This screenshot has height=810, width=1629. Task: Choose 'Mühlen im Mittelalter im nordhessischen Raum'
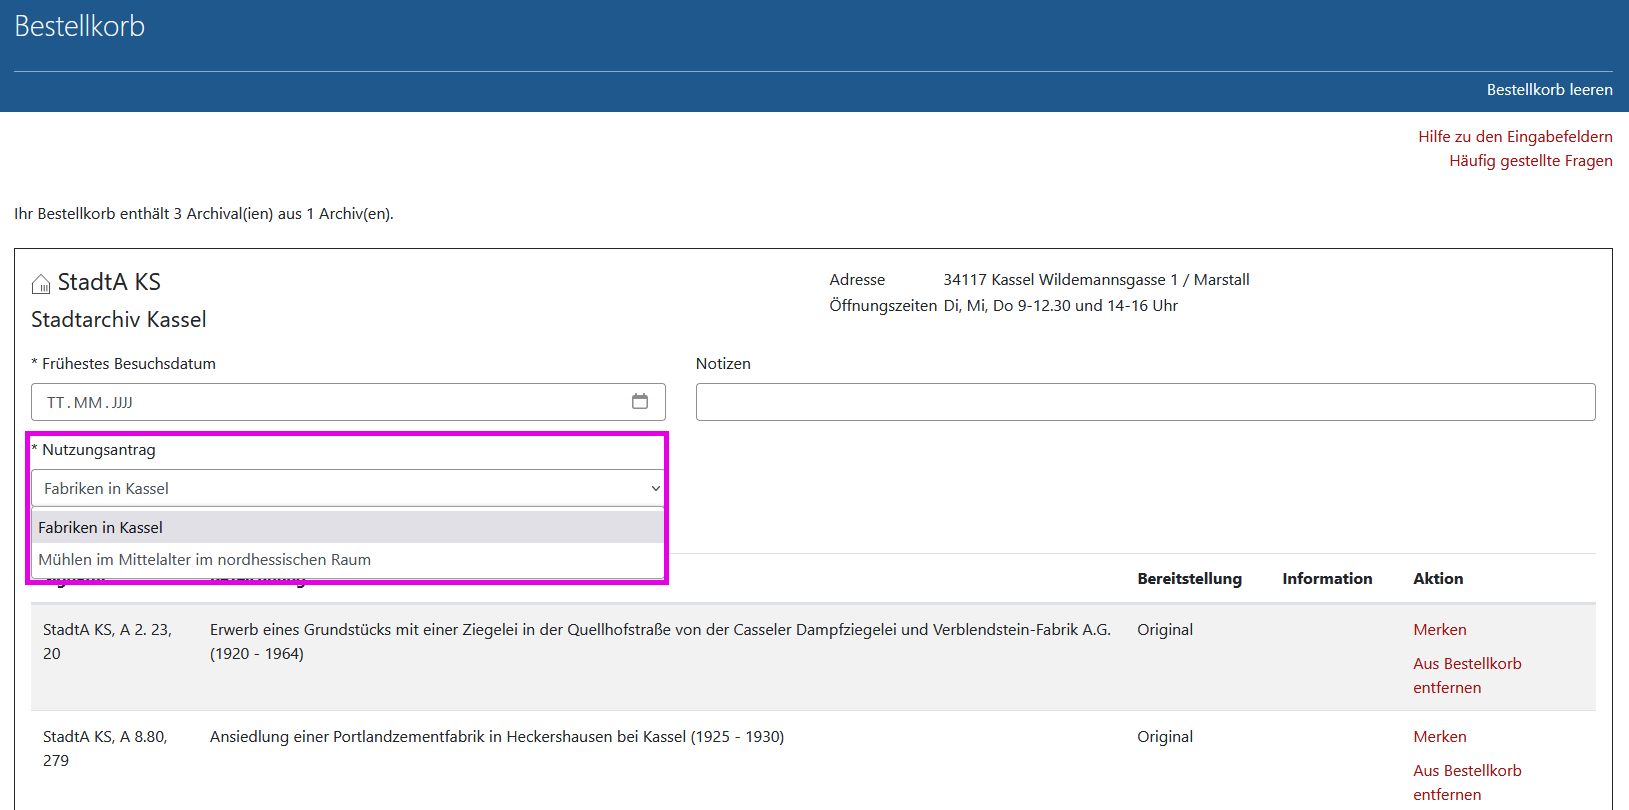[x=348, y=560]
